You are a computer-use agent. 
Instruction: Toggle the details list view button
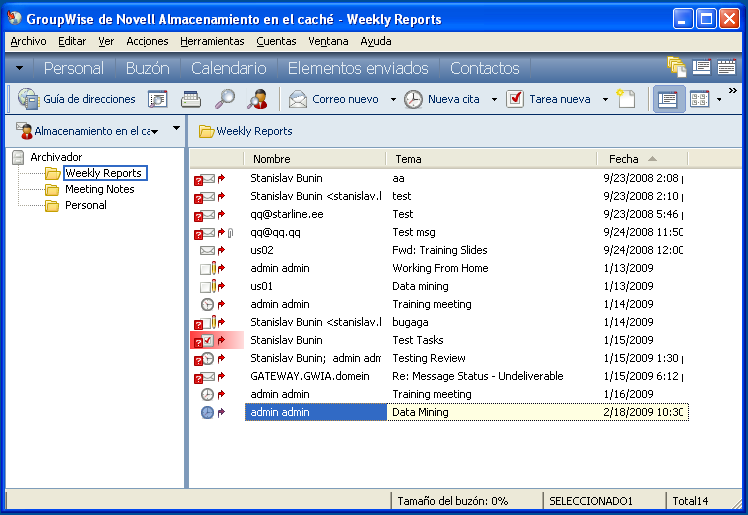tap(668, 99)
